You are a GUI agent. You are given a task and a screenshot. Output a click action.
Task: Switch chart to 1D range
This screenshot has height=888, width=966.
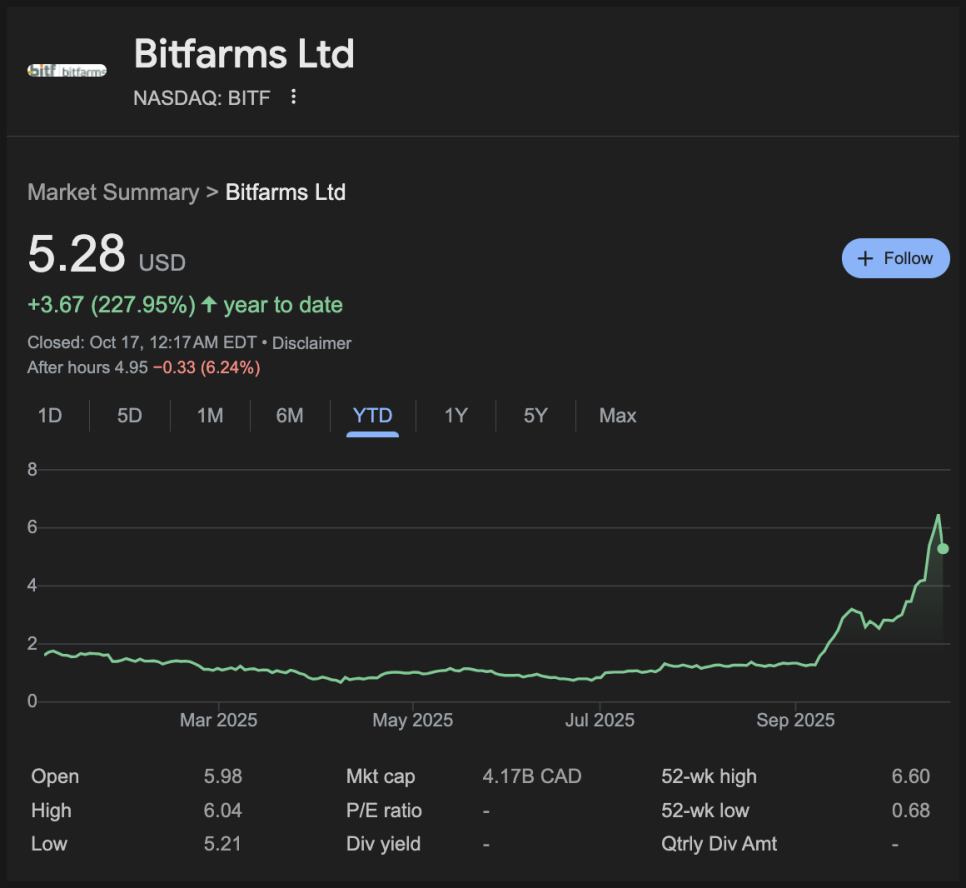50,416
